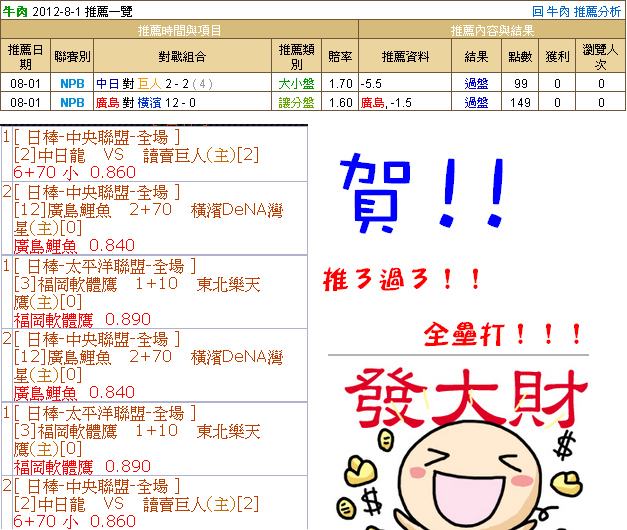Click 過盤 result in the 讓分盤 row
627x530 pixels.
click(x=476, y=103)
